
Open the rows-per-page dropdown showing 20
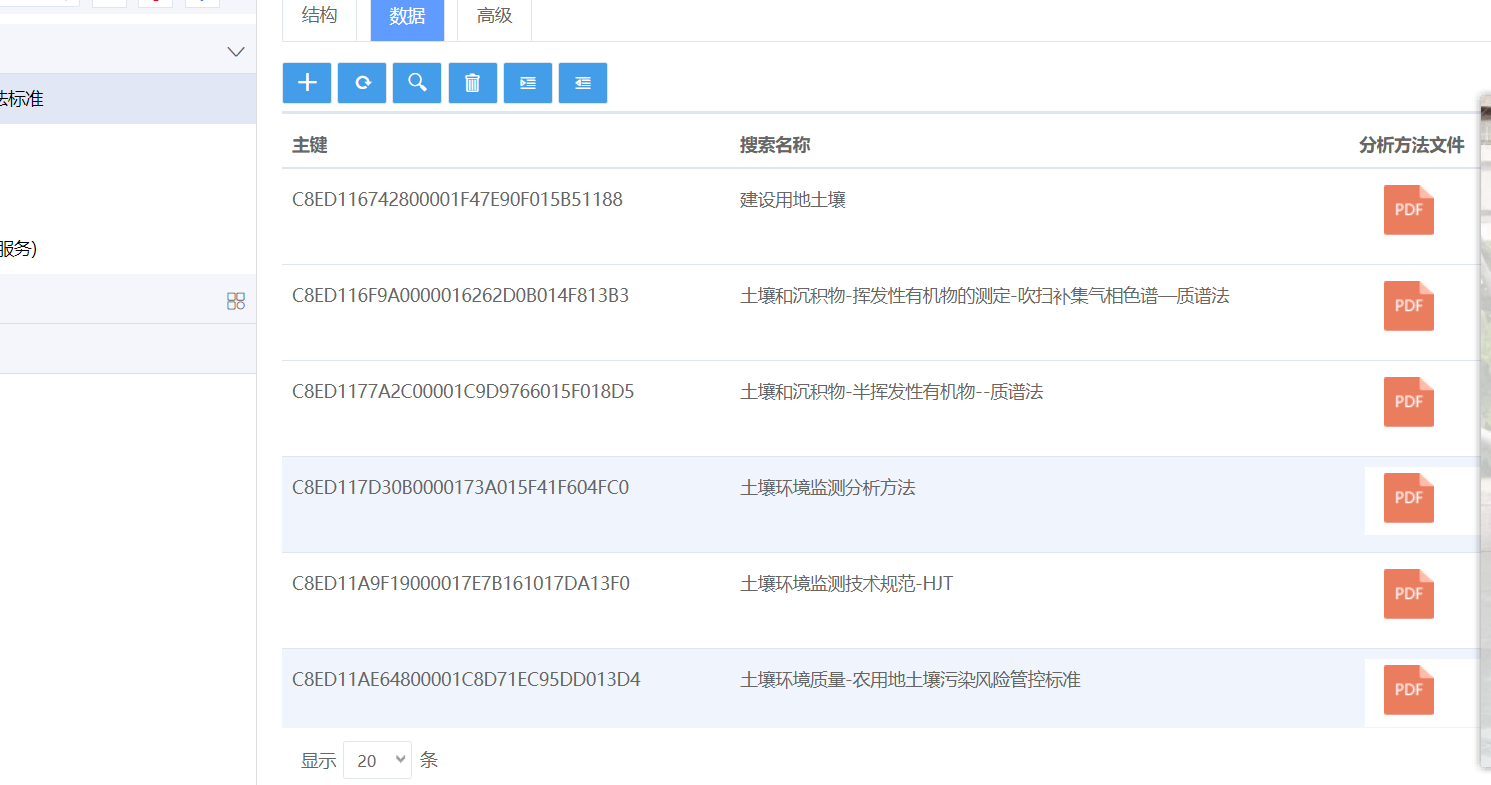point(377,760)
